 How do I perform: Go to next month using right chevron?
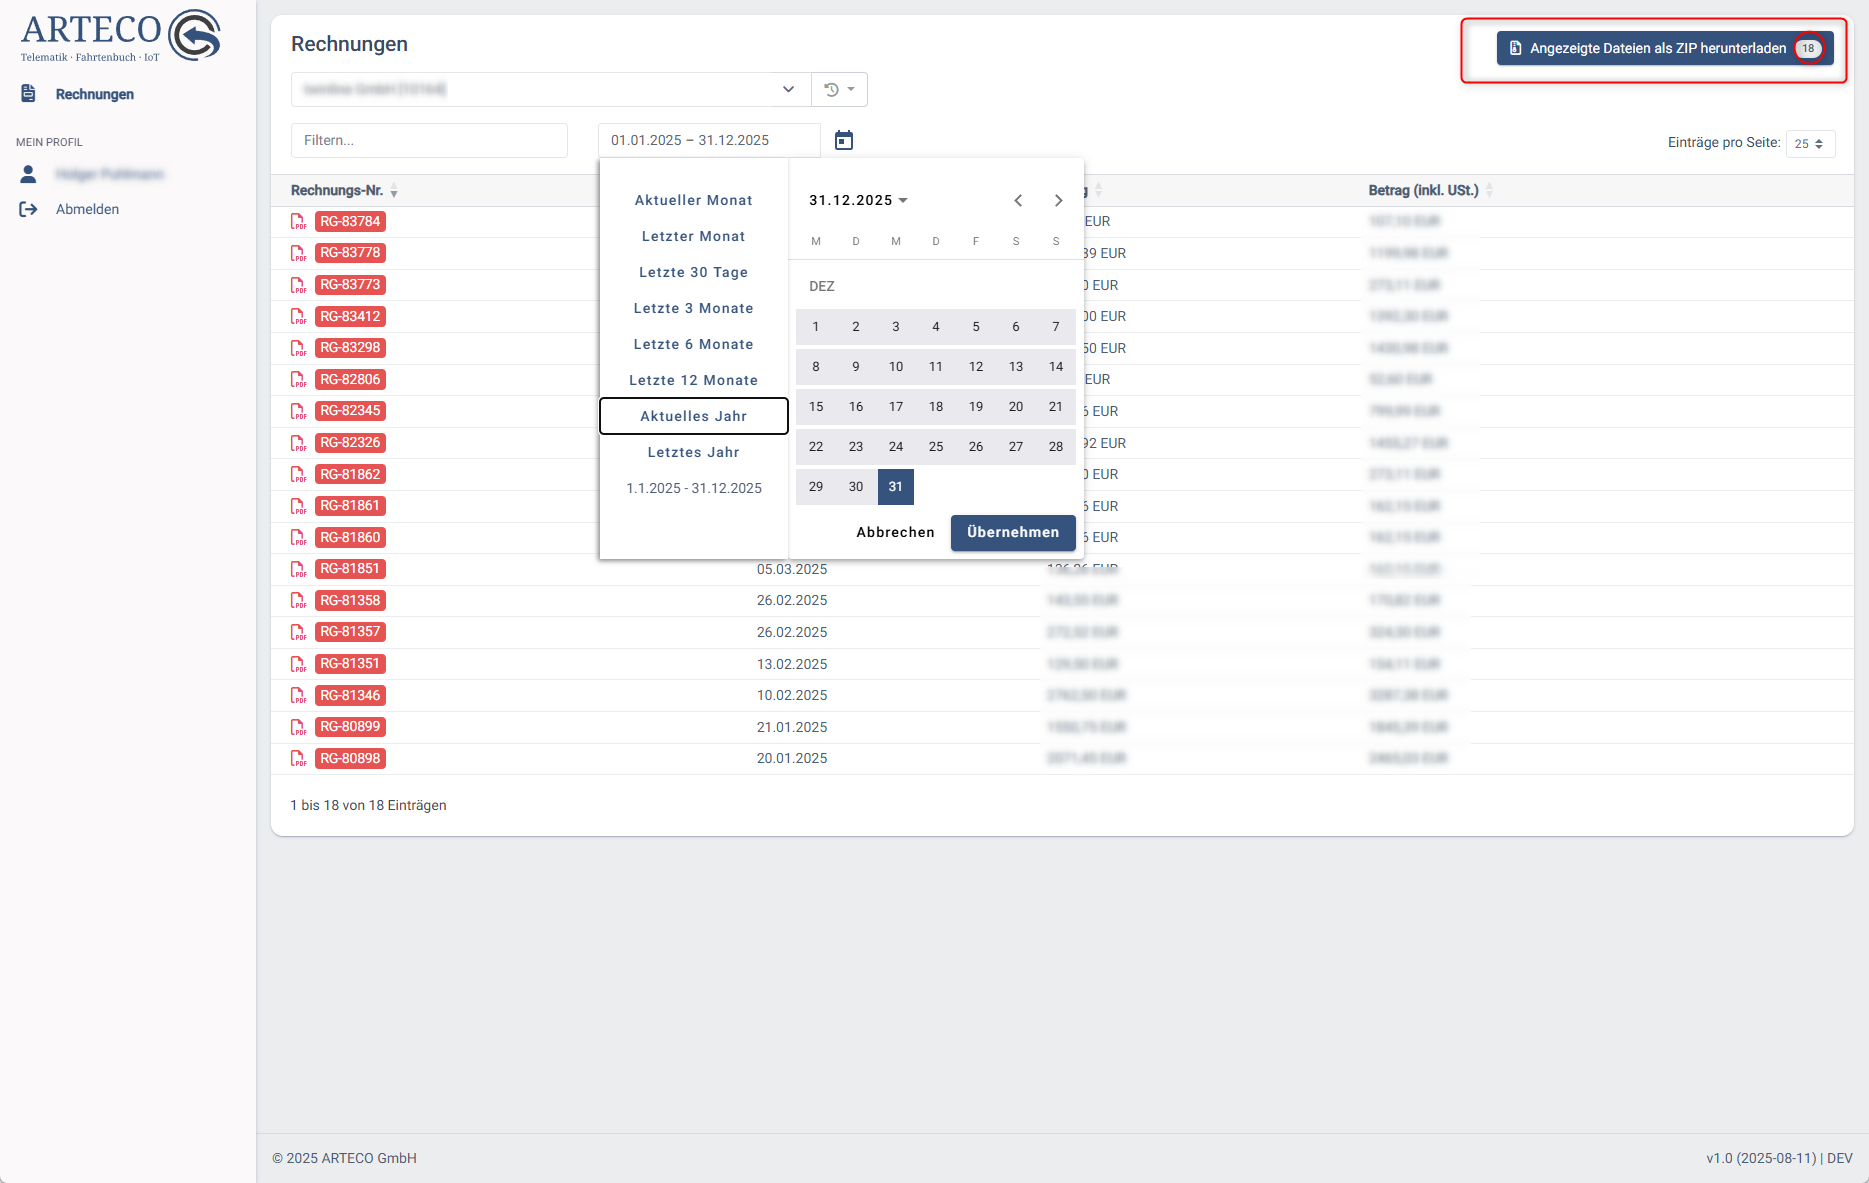[1058, 201]
